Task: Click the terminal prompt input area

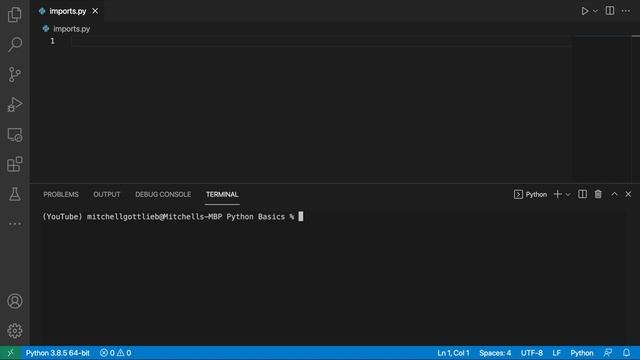Action: tap(301, 217)
